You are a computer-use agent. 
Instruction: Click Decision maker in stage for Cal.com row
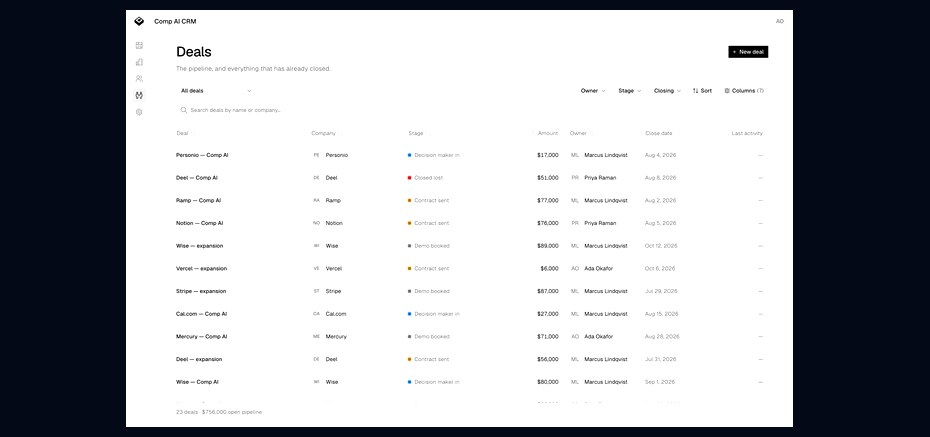(x=434, y=314)
